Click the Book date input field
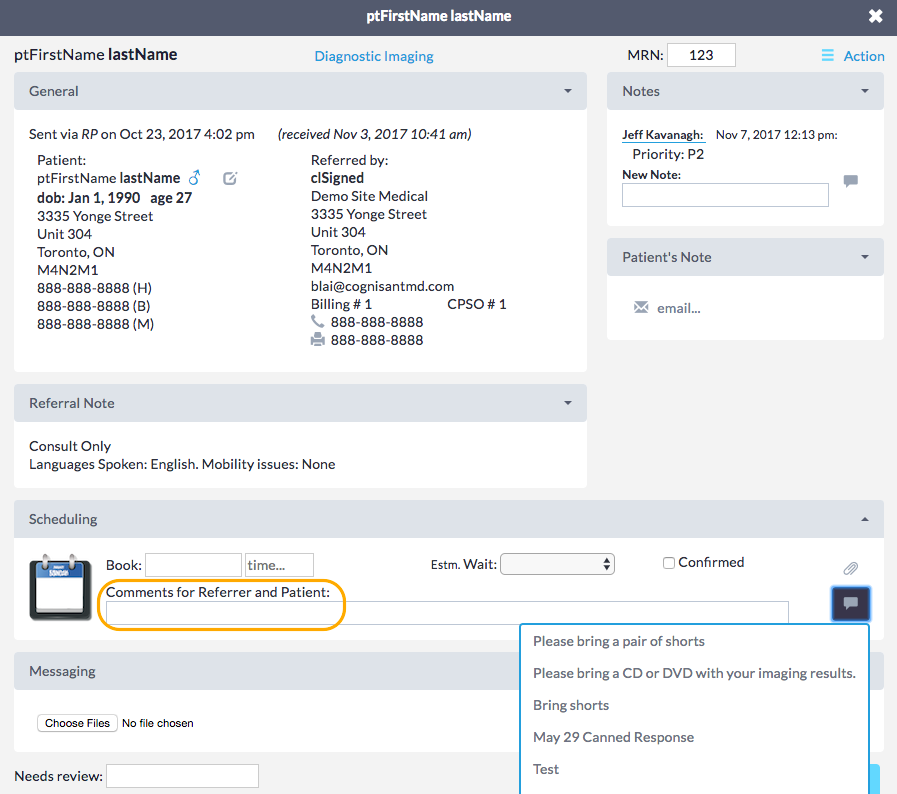Image resolution: width=897 pixels, height=794 pixels. [x=193, y=565]
